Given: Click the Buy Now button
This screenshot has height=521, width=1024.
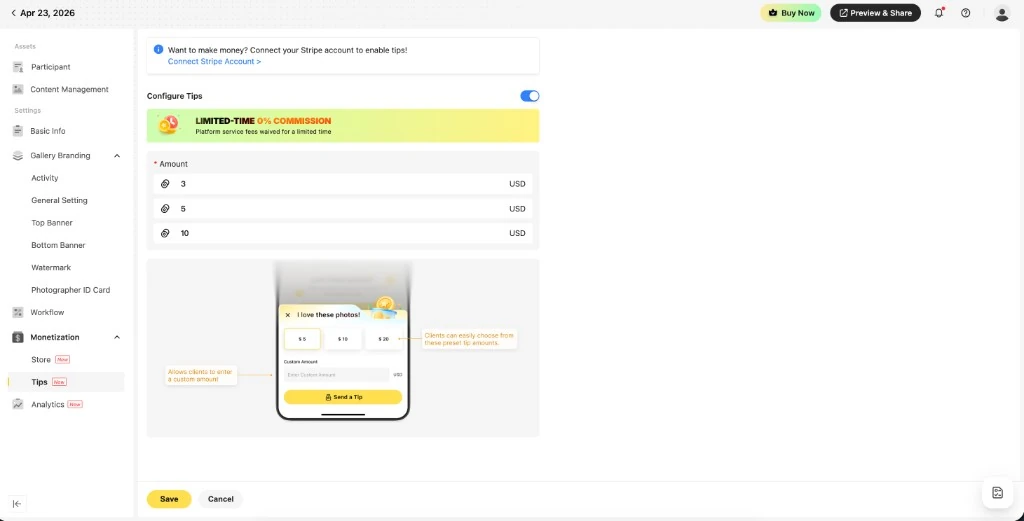Looking at the screenshot, I should tap(791, 13).
